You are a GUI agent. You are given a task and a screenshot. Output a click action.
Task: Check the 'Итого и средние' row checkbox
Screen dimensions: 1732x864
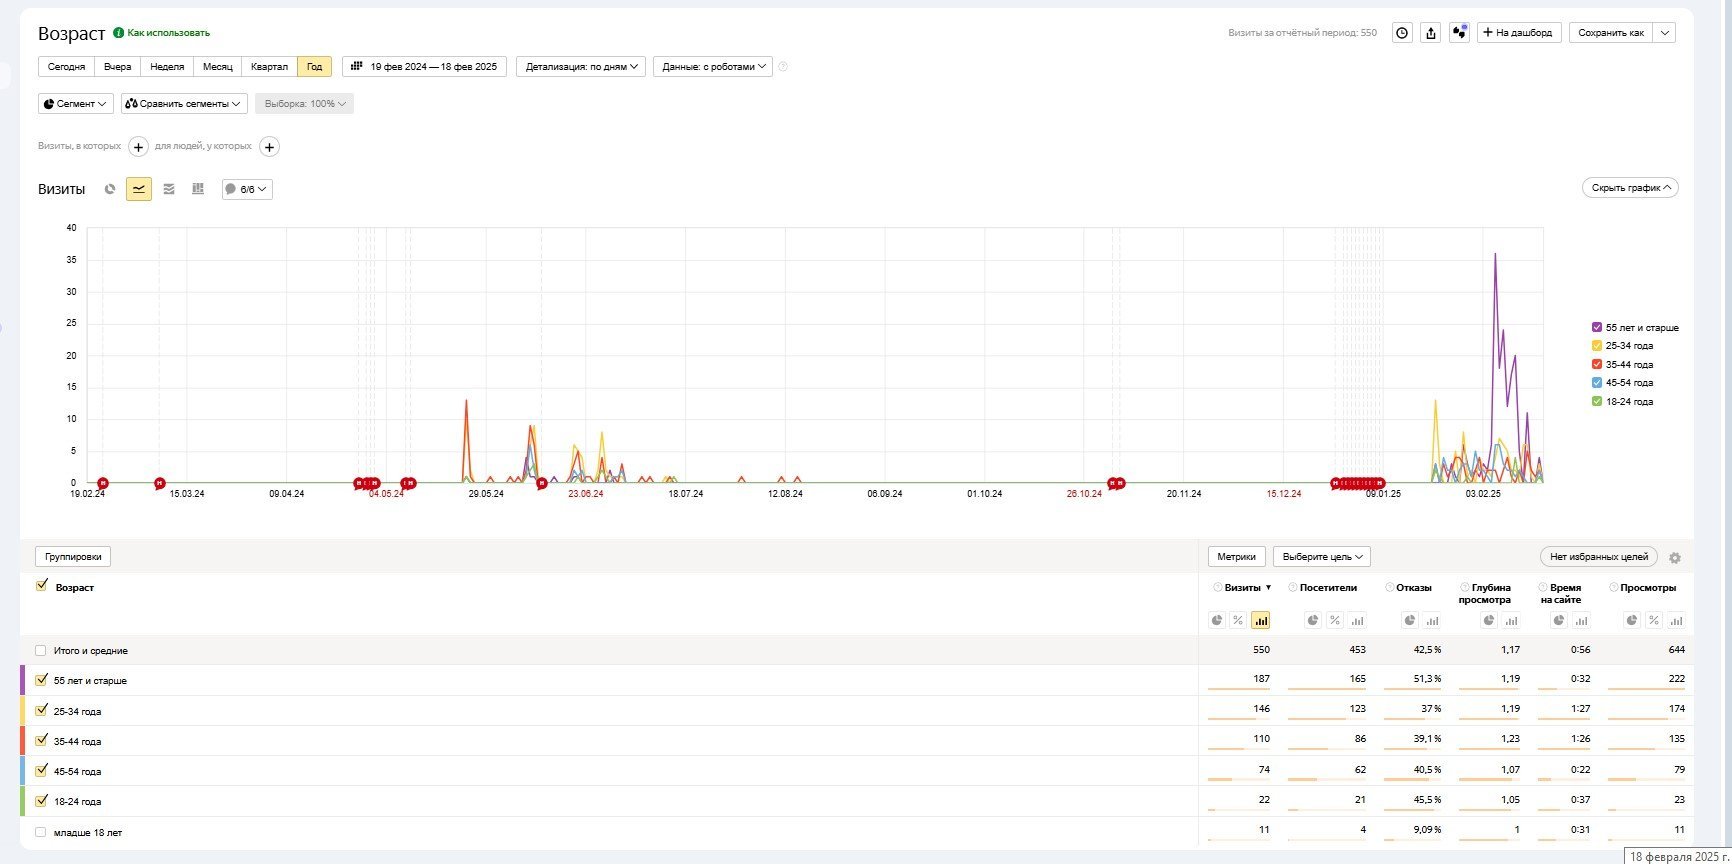tap(41, 650)
